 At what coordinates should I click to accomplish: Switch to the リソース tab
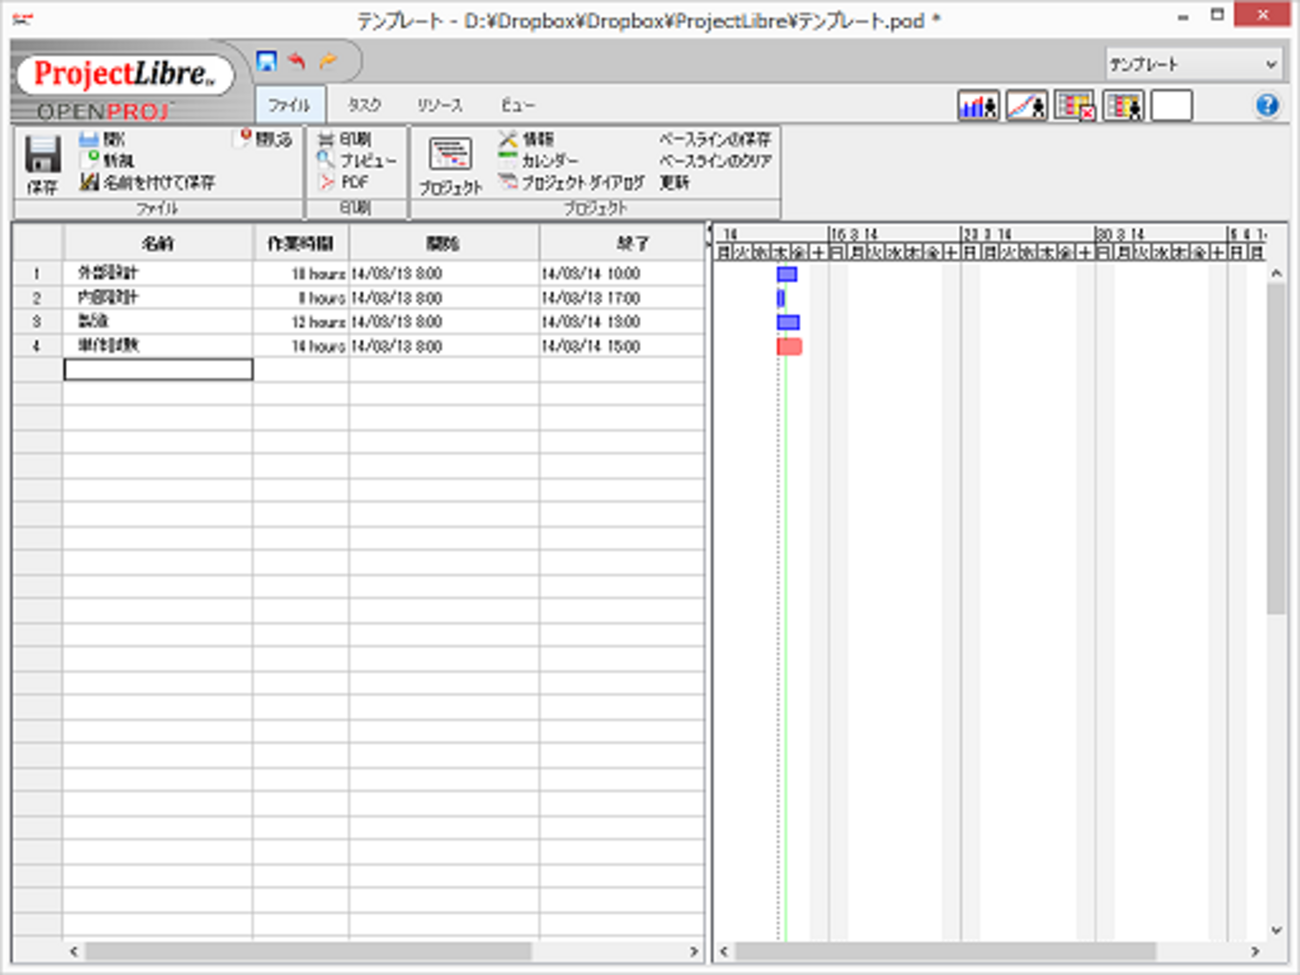tap(440, 104)
